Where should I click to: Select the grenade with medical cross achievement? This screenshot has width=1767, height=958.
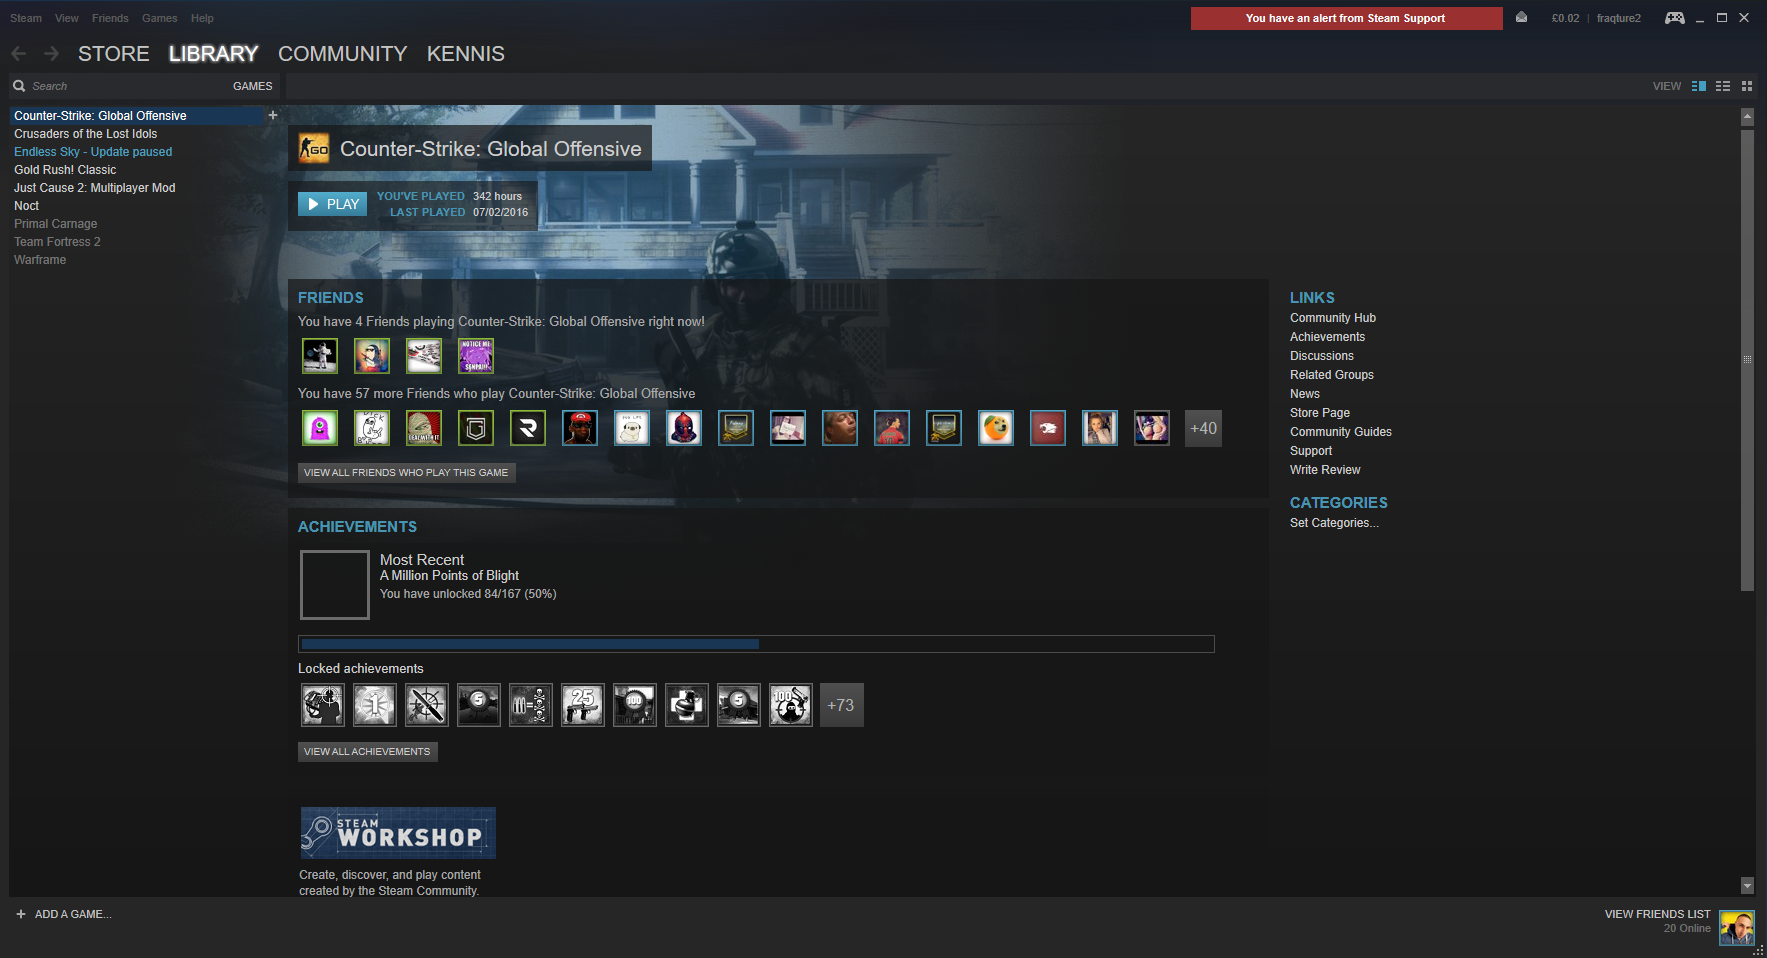coord(687,705)
